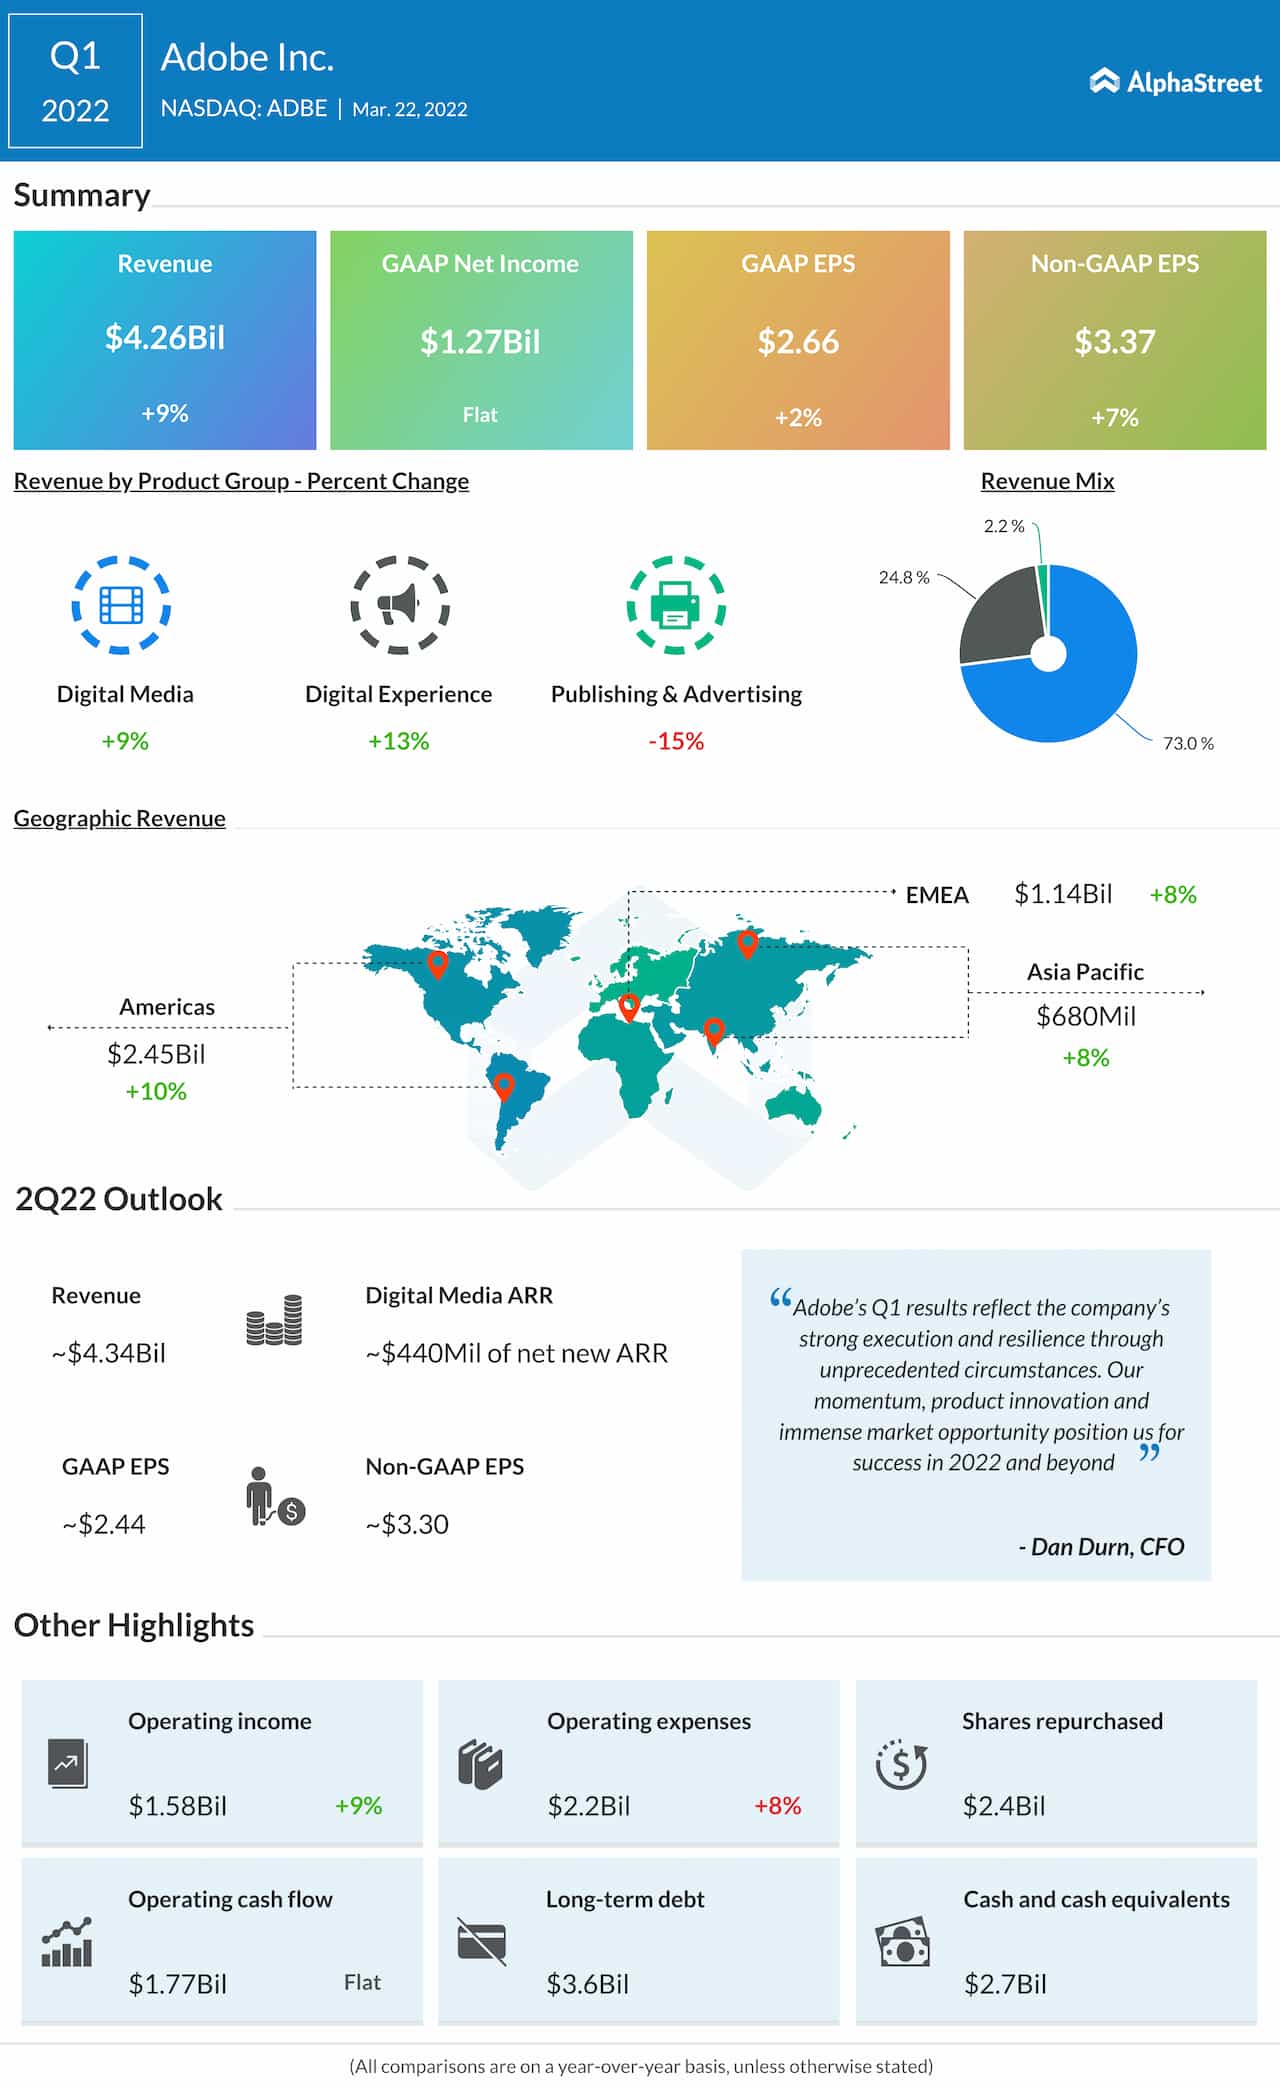Click the Digital Experience megaphone icon

[x=399, y=605]
